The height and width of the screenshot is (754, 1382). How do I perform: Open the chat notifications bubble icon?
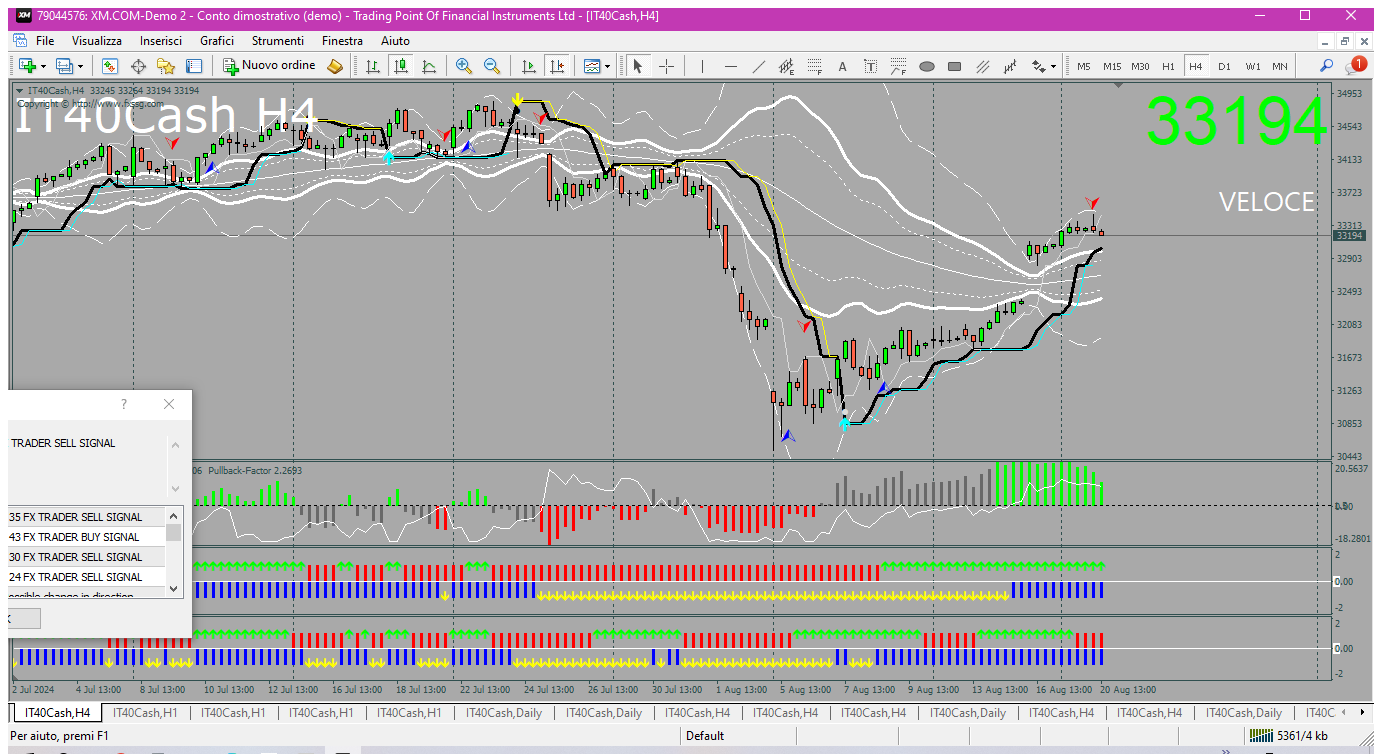1355,65
